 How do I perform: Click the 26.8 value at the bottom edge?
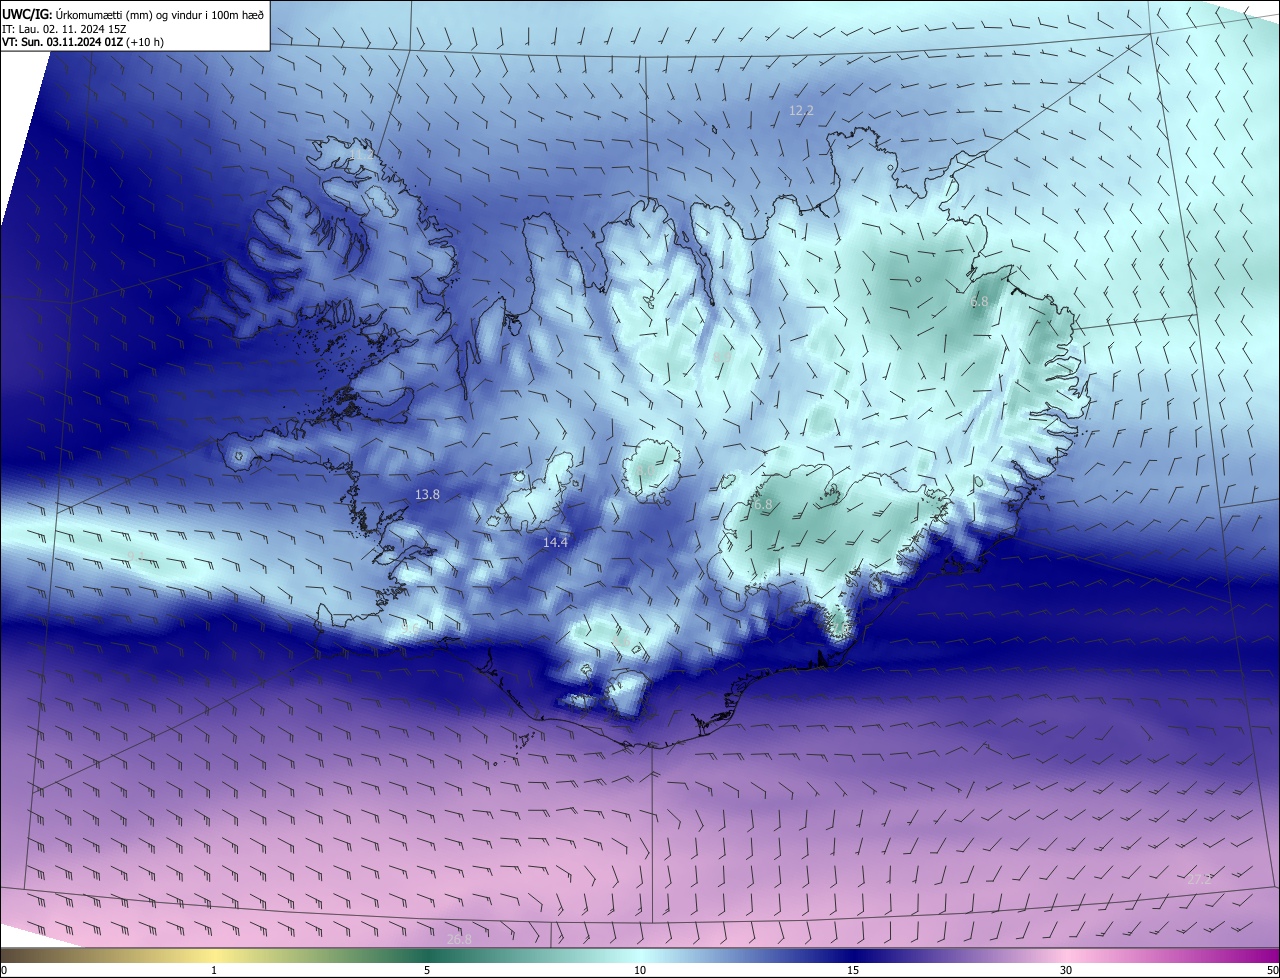[x=459, y=939]
